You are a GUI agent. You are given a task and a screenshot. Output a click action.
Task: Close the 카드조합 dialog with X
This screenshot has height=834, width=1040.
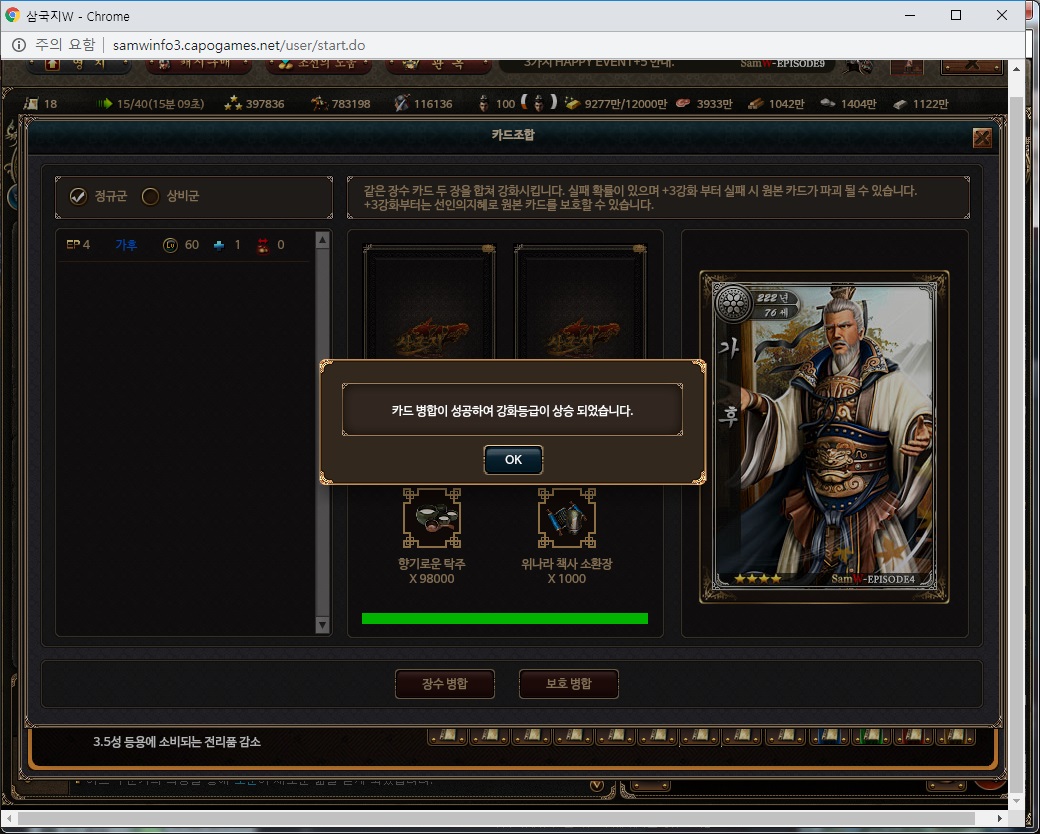pos(982,137)
